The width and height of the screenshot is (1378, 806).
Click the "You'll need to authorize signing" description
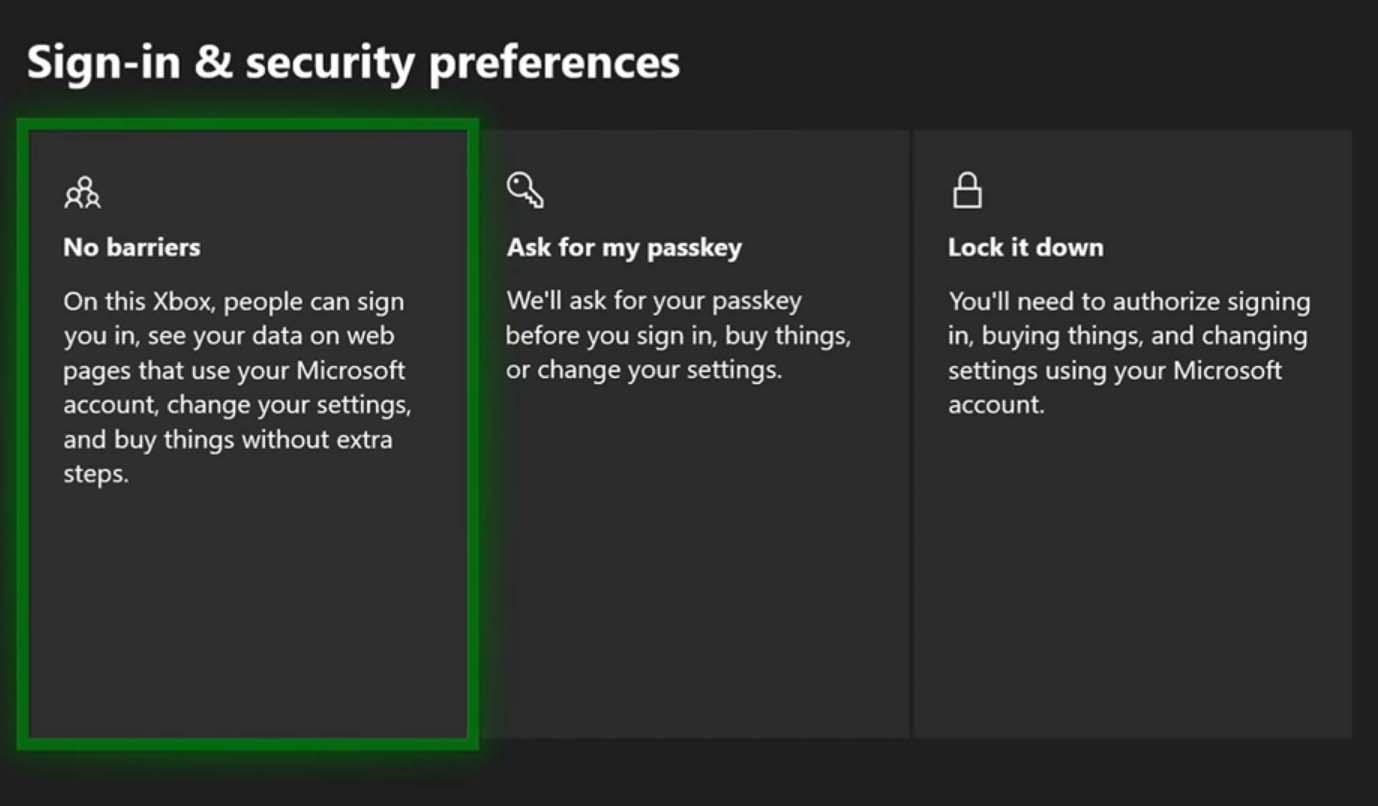tap(1128, 352)
